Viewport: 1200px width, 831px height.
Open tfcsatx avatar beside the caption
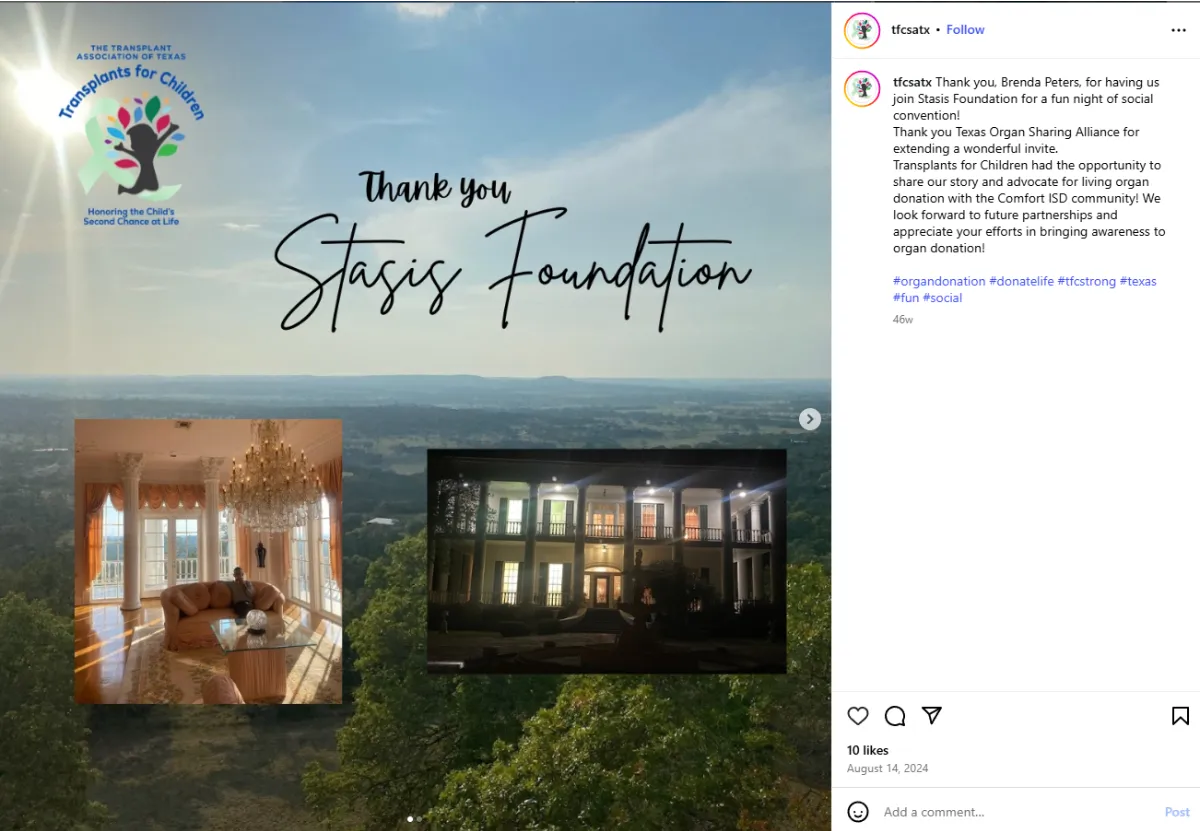[862, 89]
